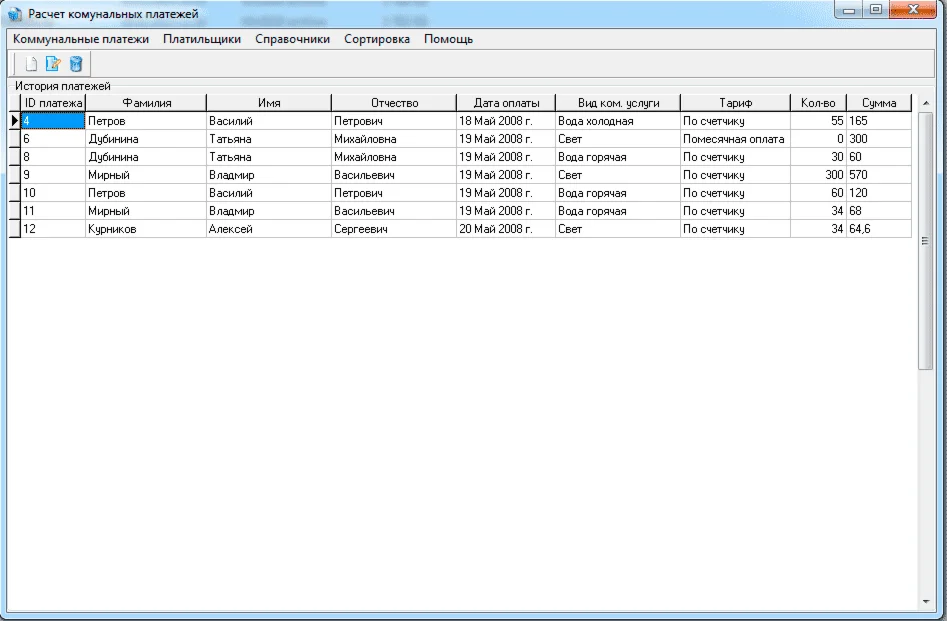This screenshot has width=947, height=621.
Task: Click the application icon in title bar
Action: pos(15,14)
